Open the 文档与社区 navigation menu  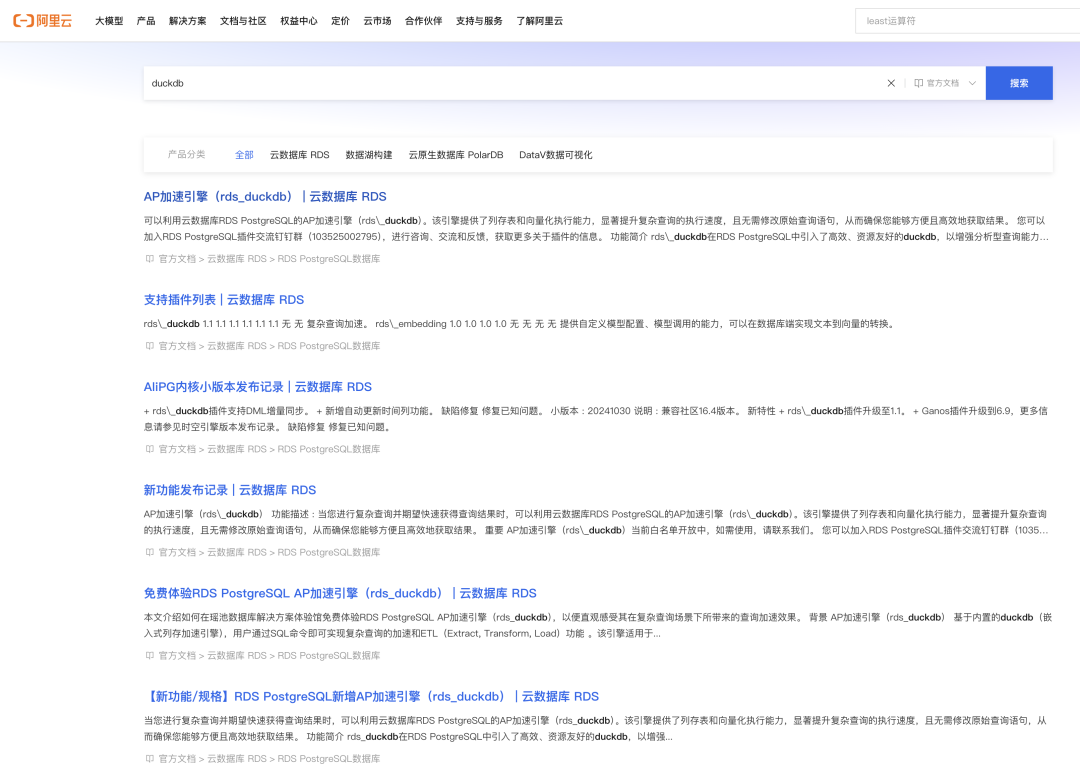pos(243,21)
